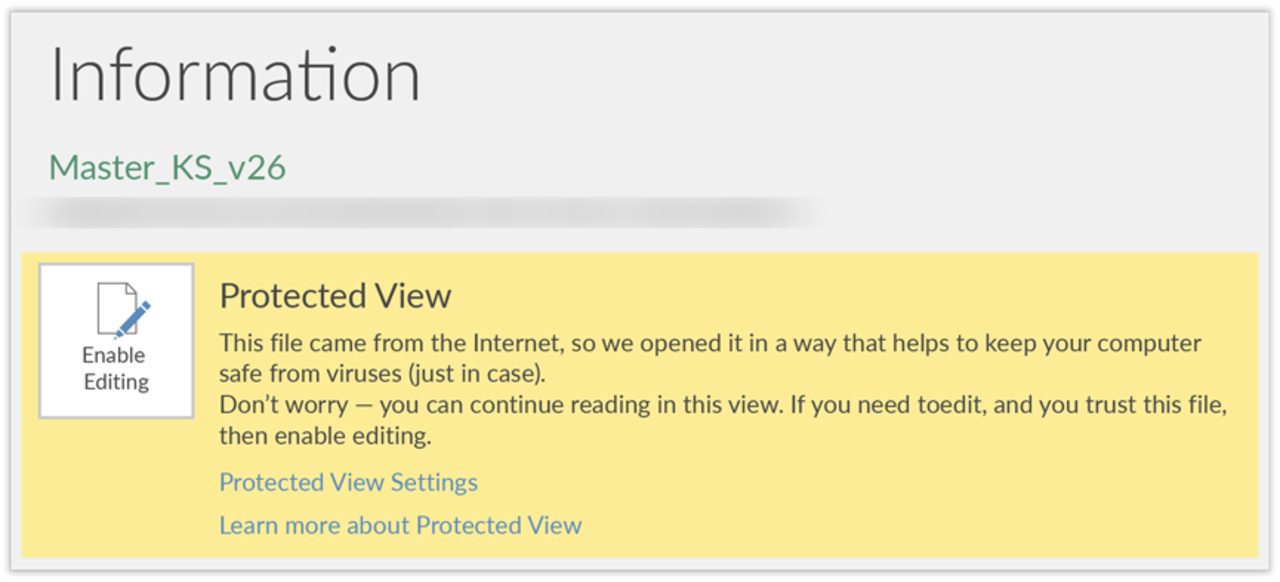Select the "Enable Editing" label under the icon

click(x=116, y=368)
